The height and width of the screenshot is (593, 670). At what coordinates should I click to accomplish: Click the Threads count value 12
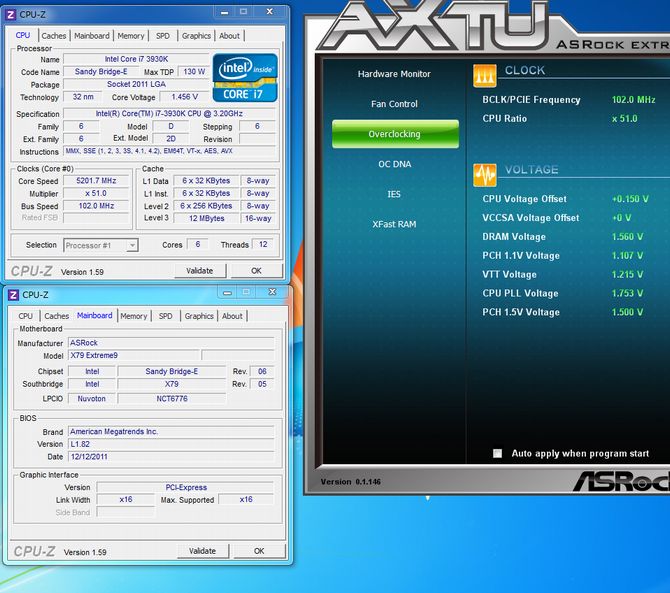[x=263, y=244]
